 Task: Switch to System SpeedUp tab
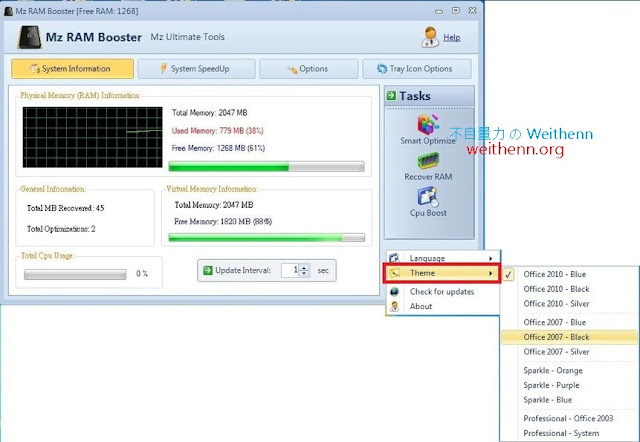pyautogui.click(x=196, y=69)
